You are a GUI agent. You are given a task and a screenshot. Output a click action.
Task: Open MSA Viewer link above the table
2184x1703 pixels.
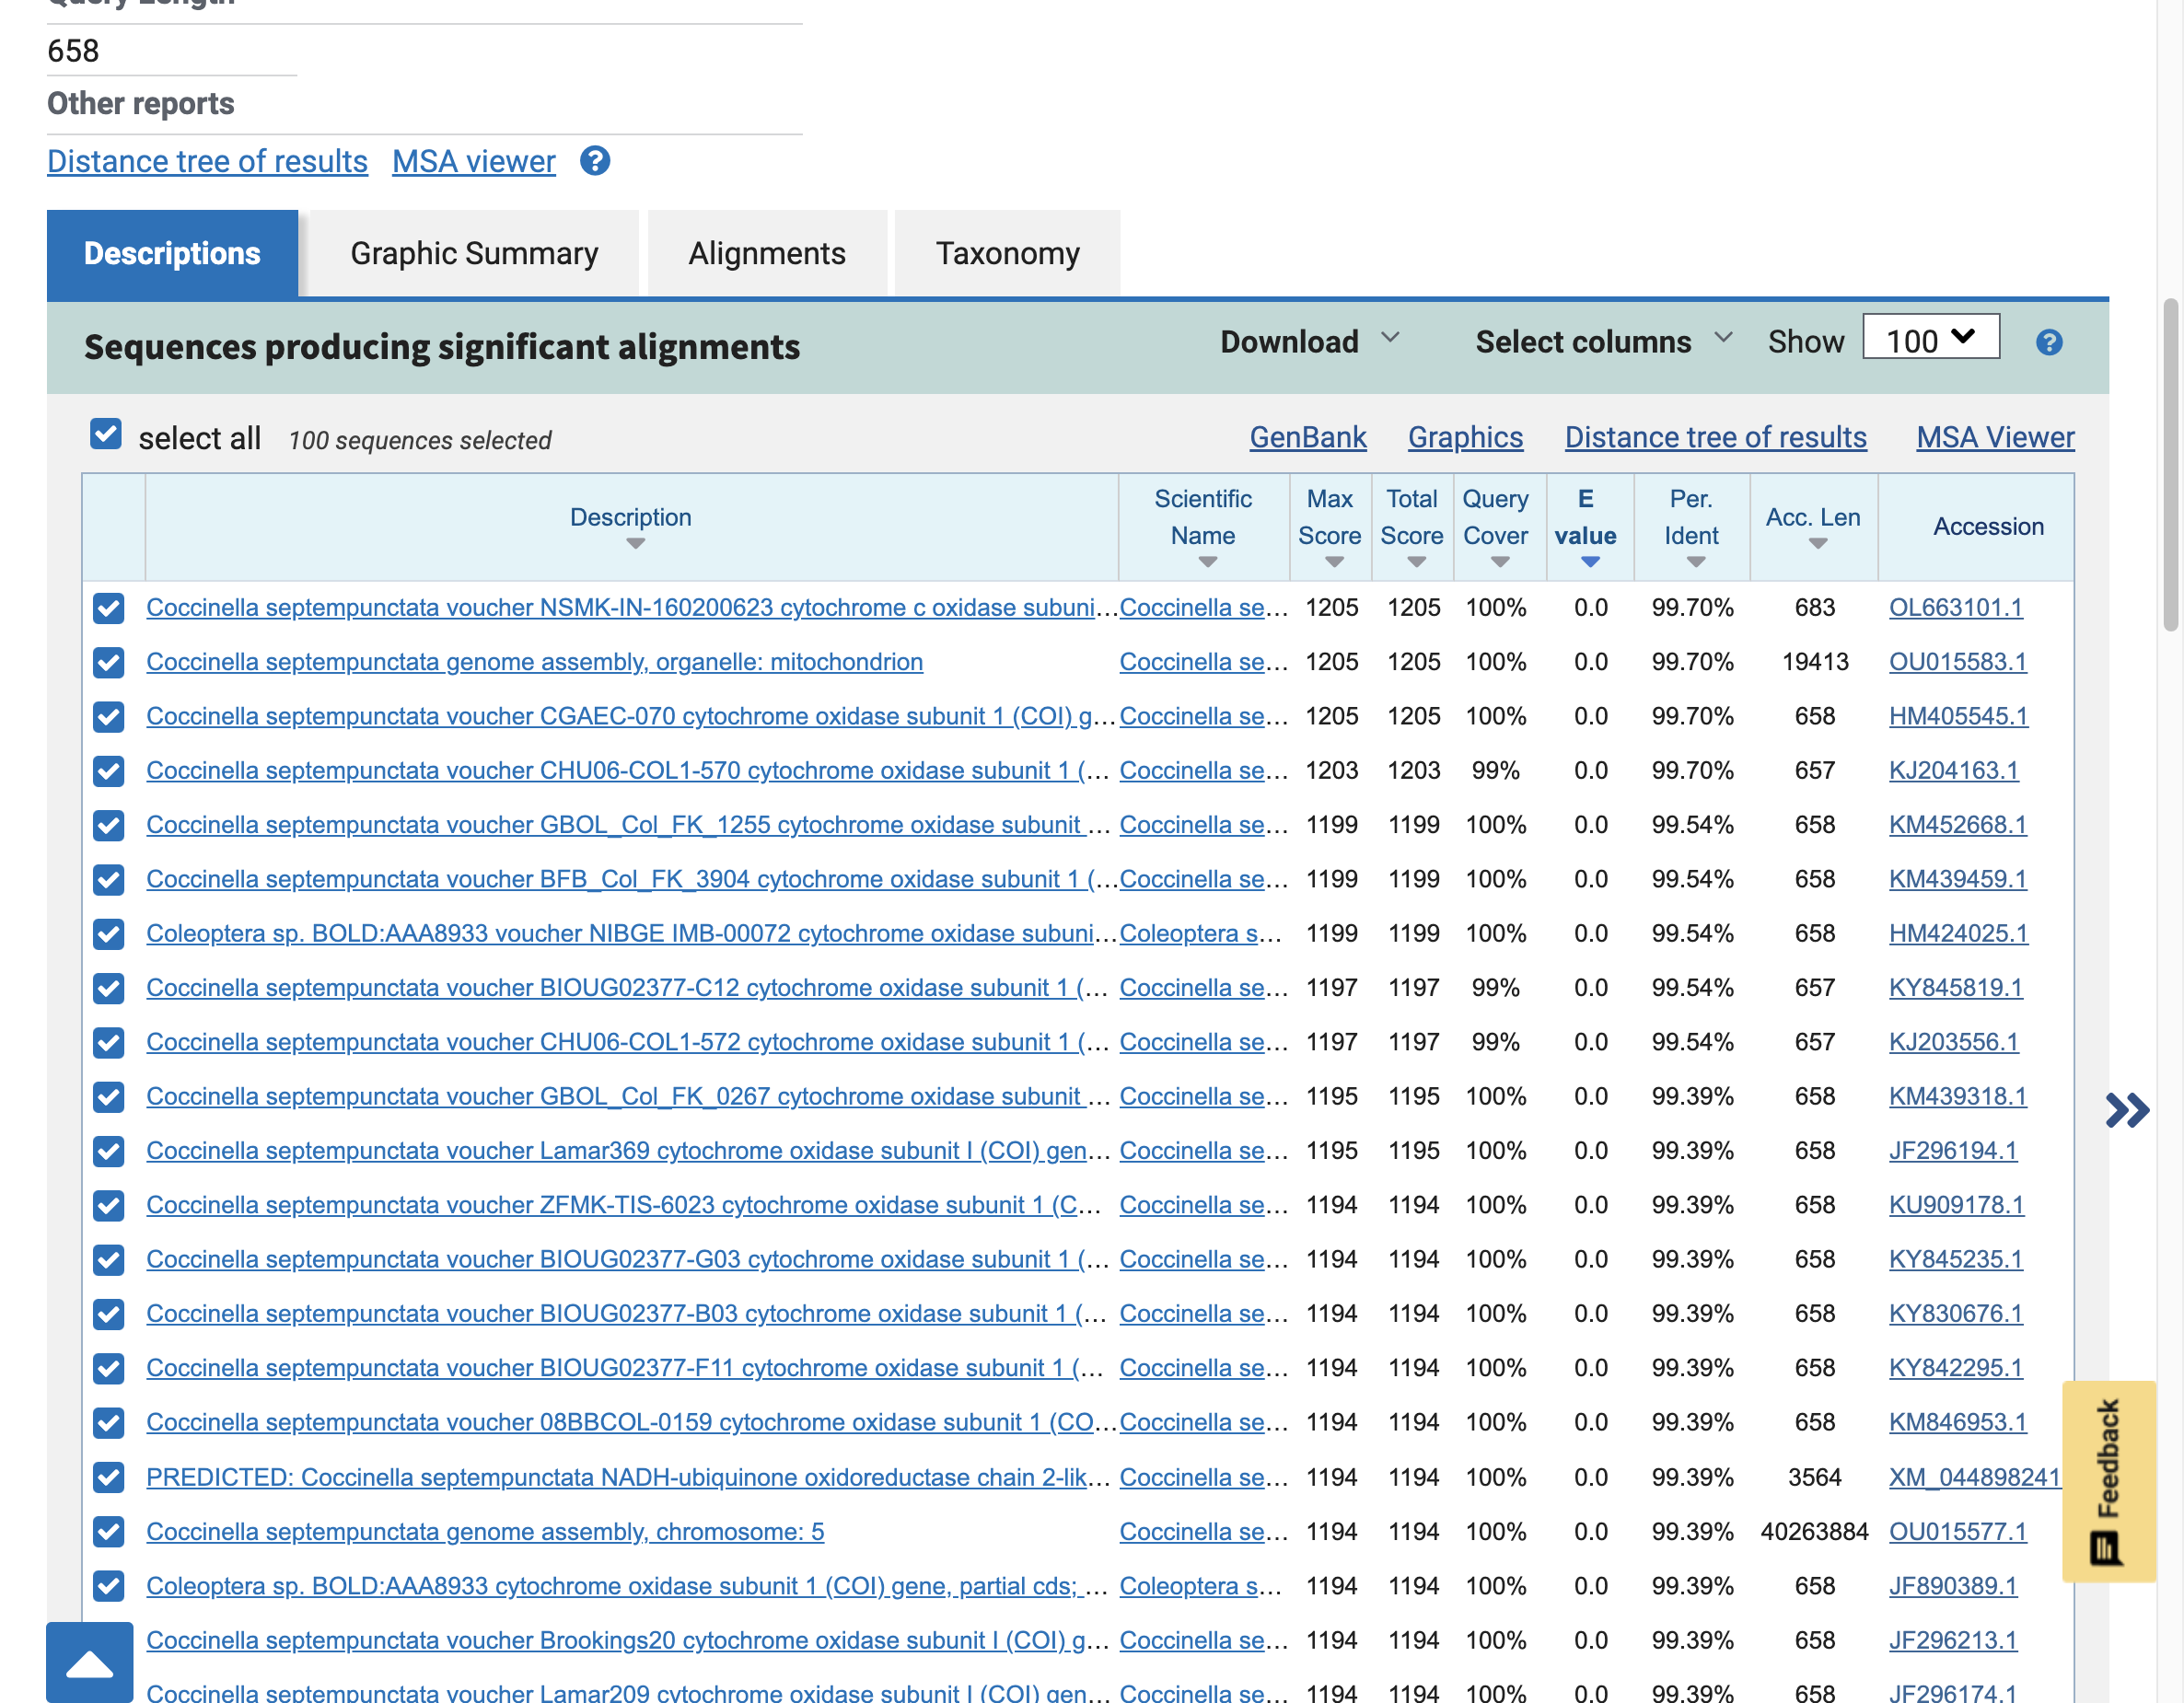(1995, 437)
